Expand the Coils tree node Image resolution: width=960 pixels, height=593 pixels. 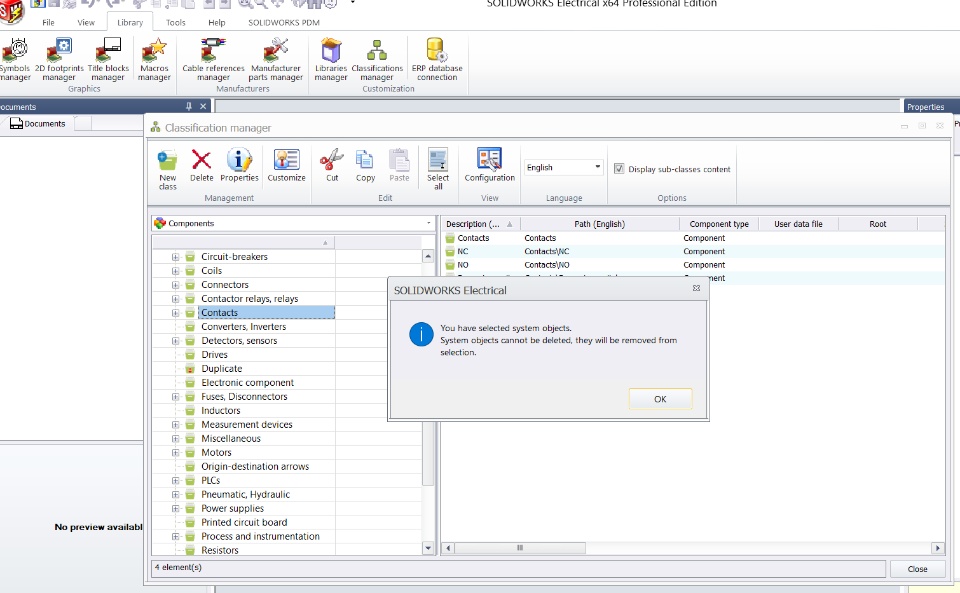(x=176, y=271)
